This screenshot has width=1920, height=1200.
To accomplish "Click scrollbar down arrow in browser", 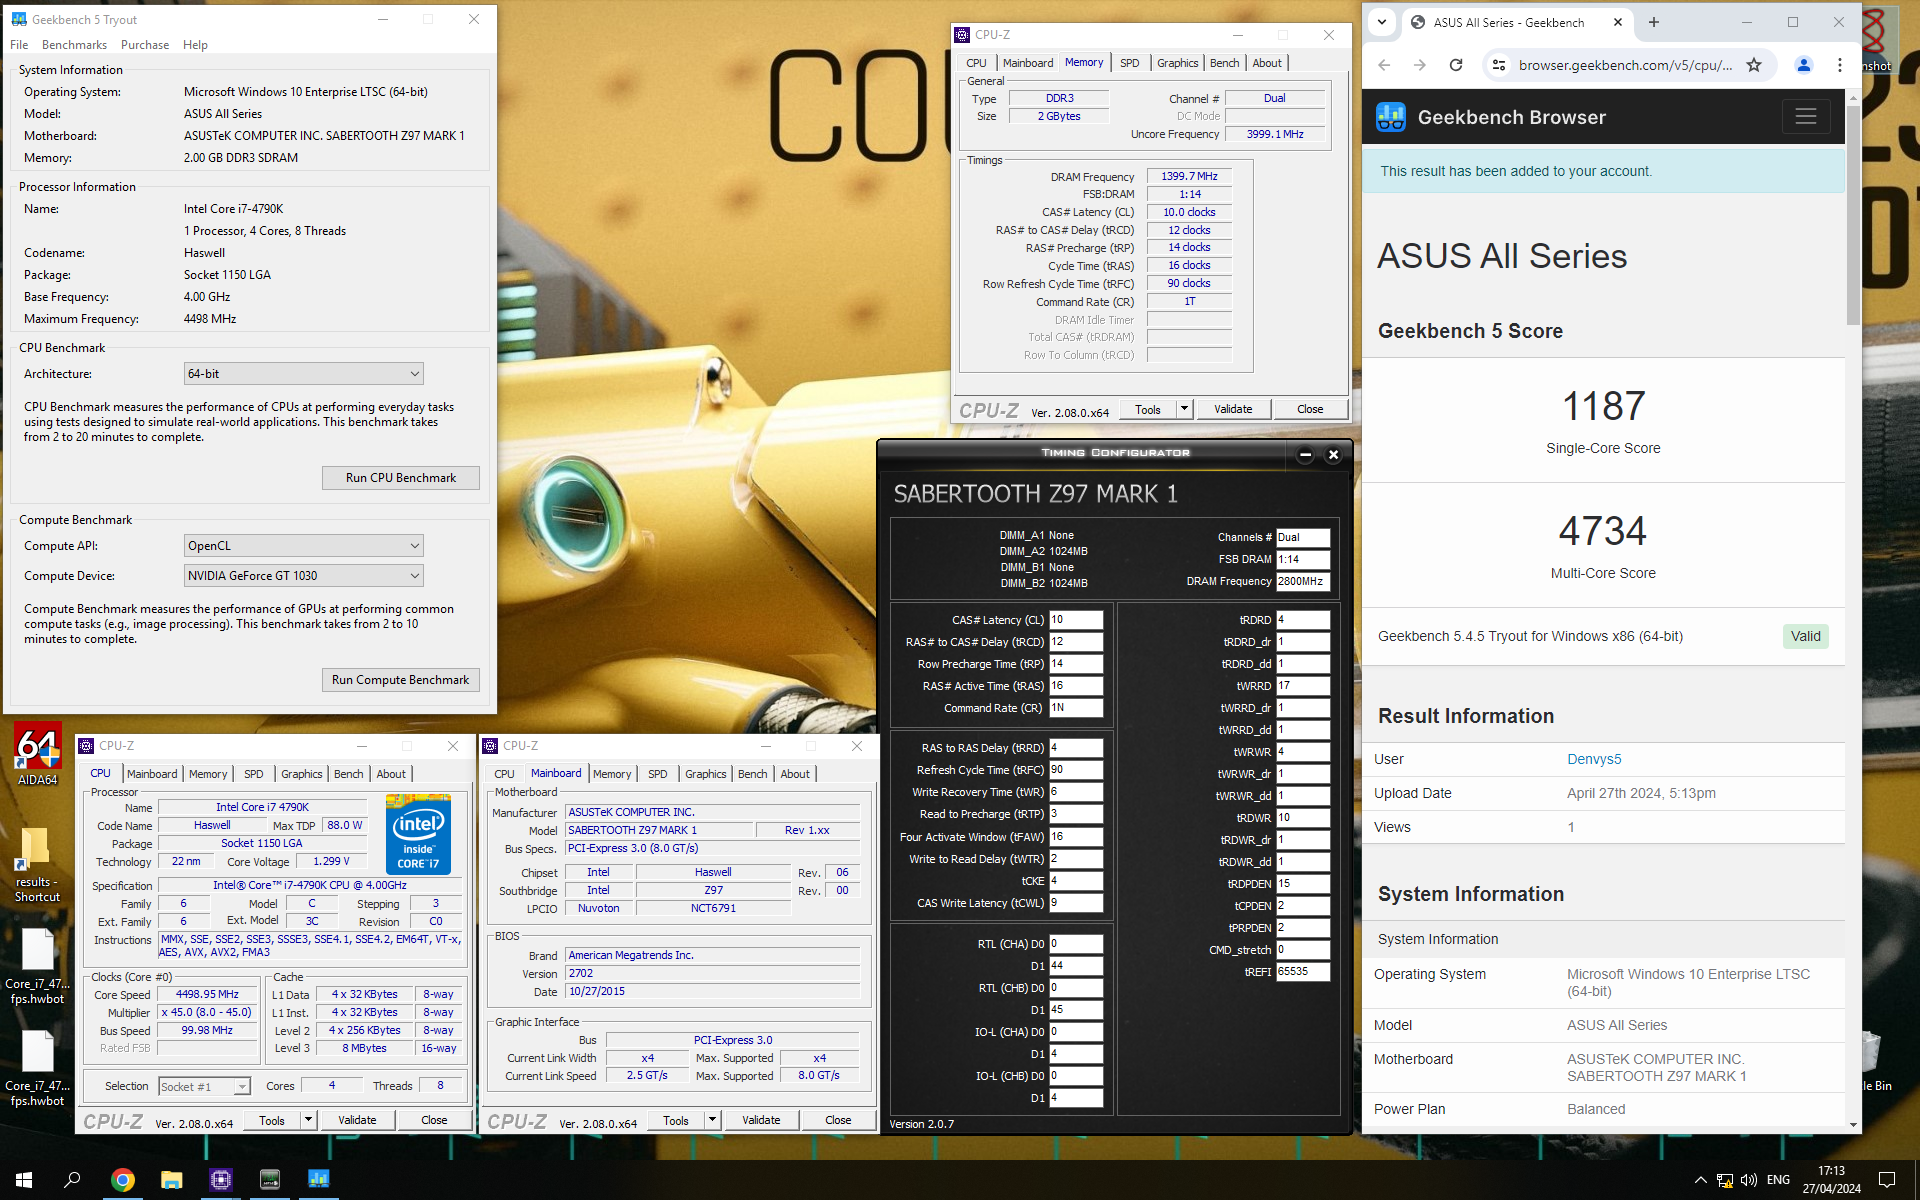I will tap(1853, 1125).
